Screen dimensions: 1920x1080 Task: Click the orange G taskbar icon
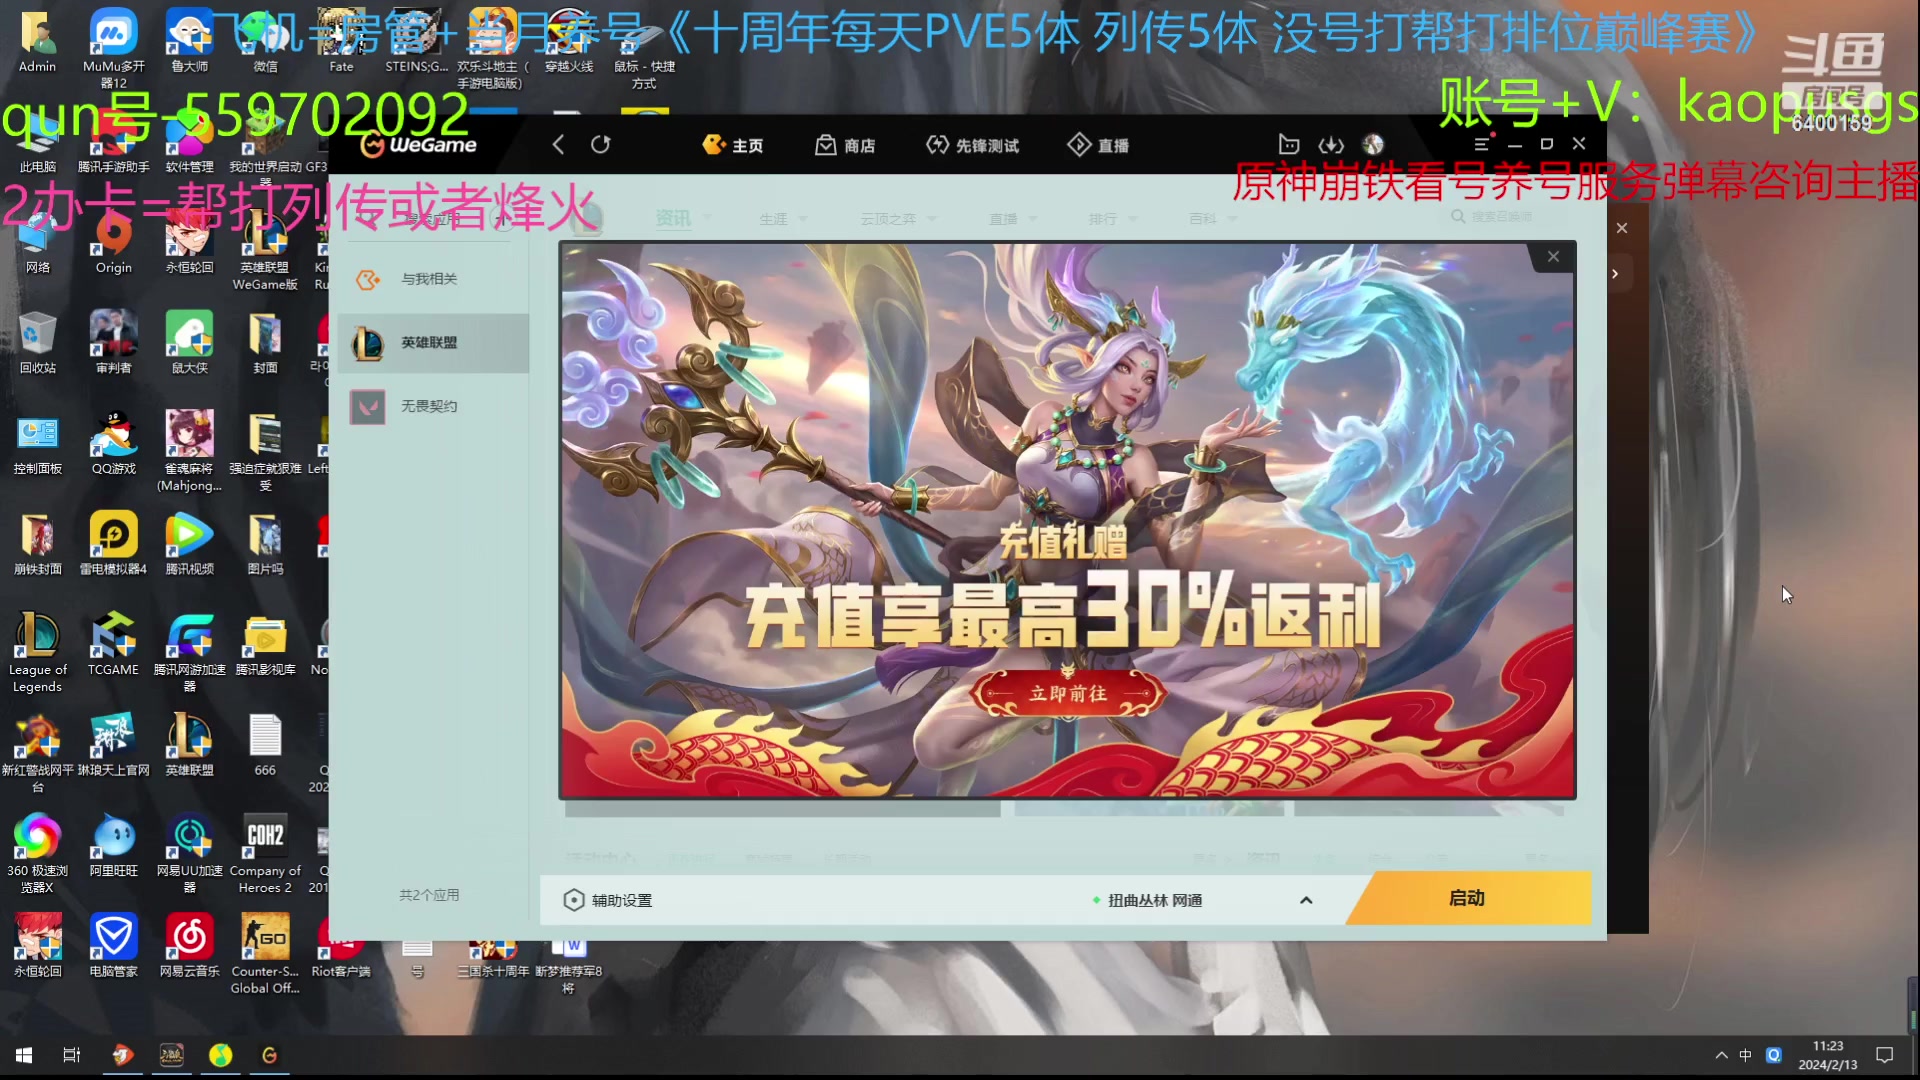[269, 1055]
